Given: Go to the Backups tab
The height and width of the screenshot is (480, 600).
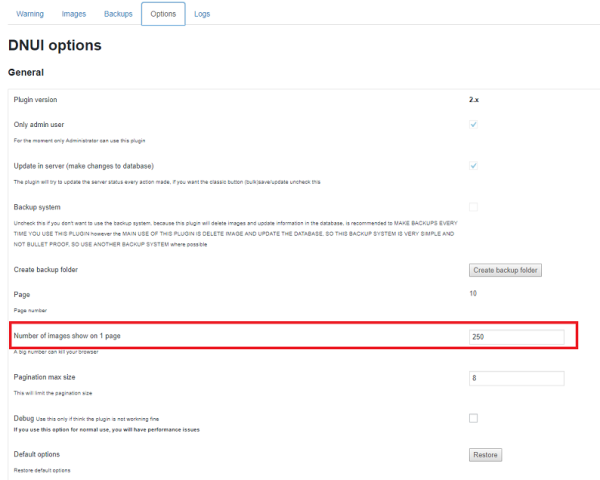Looking at the screenshot, I should (x=118, y=15).
